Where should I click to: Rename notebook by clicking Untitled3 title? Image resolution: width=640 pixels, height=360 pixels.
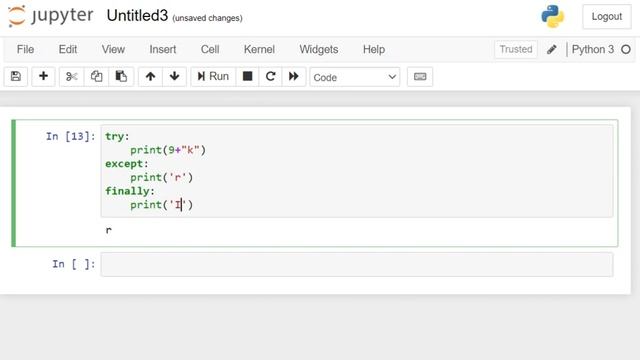click(x=137, y=16)
